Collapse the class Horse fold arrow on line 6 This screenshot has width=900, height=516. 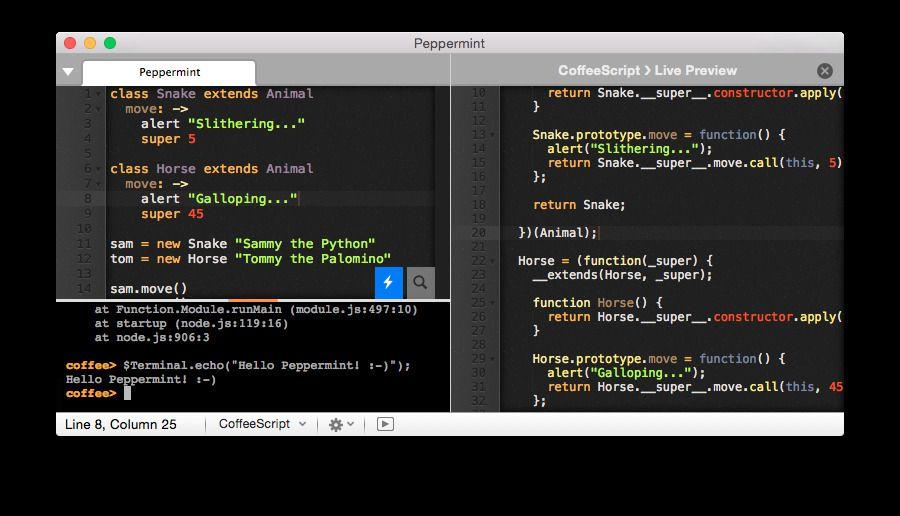point(99,169)
